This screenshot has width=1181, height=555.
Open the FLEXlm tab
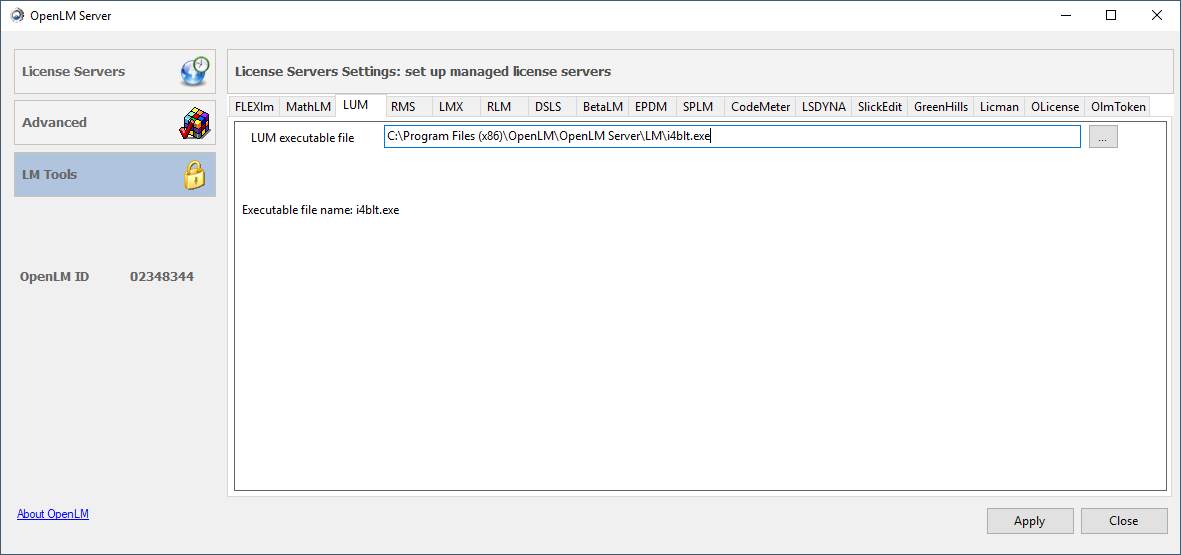(x=254, y=107)
